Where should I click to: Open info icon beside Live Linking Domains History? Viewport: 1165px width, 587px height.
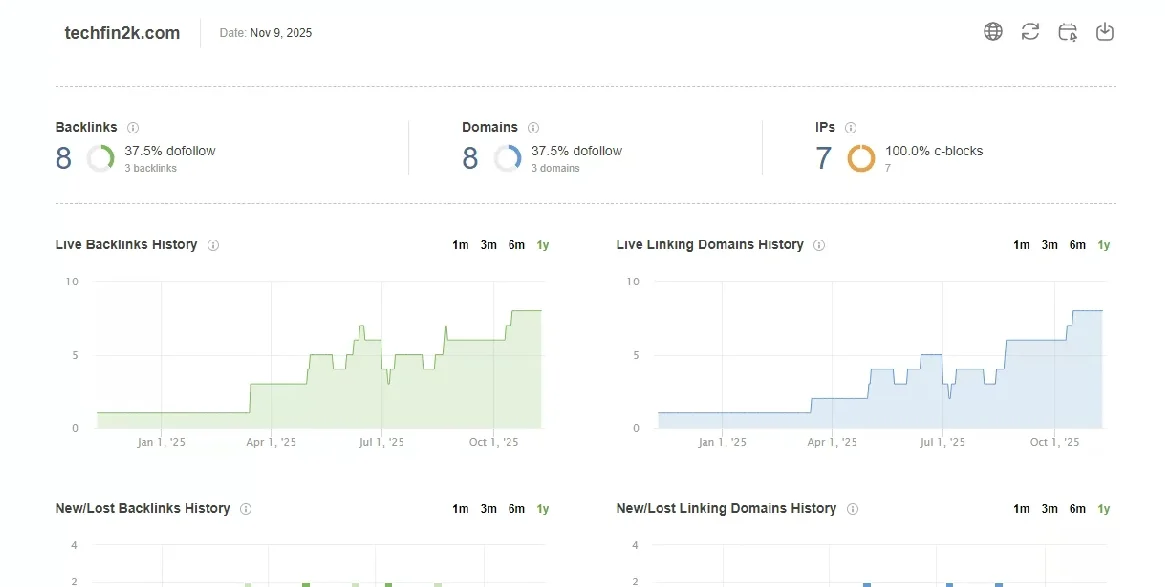coord(819,245)
